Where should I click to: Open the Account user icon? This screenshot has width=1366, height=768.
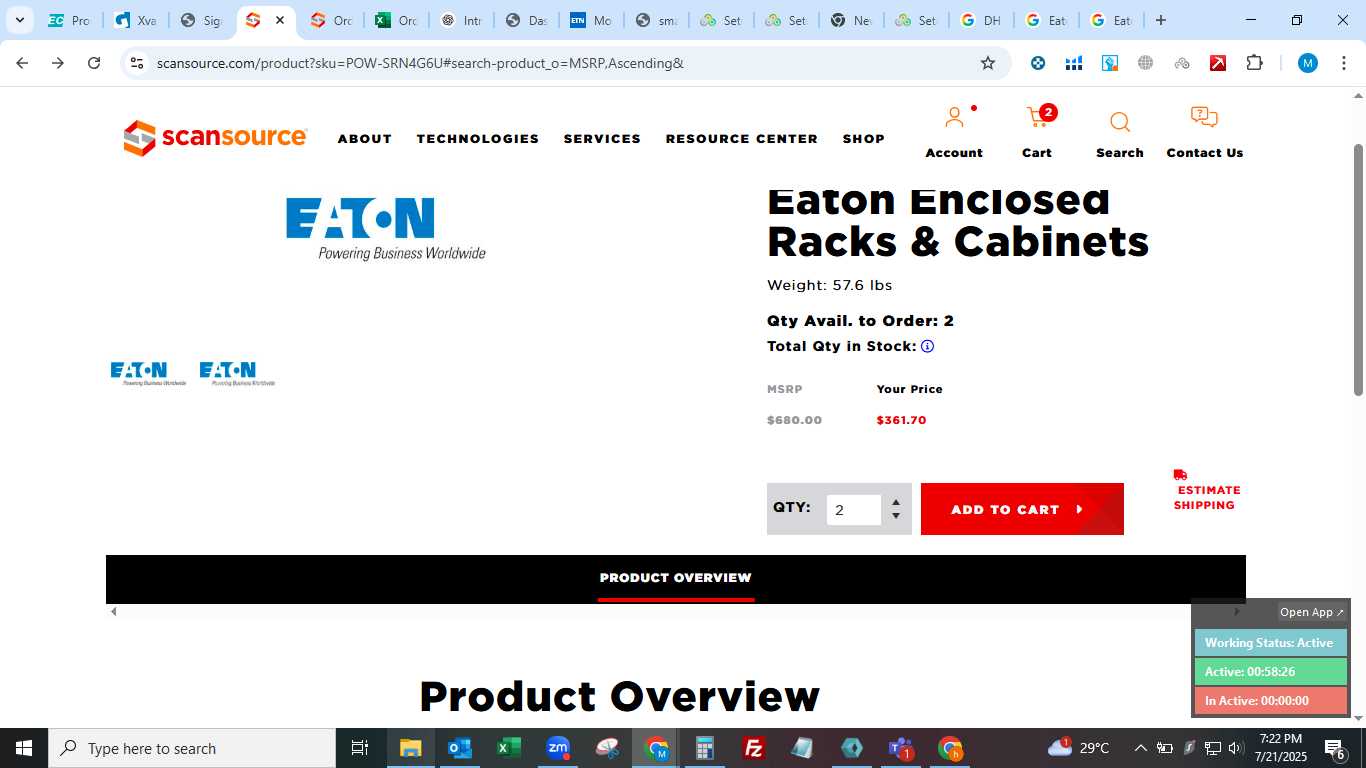[x=954, y=118]
